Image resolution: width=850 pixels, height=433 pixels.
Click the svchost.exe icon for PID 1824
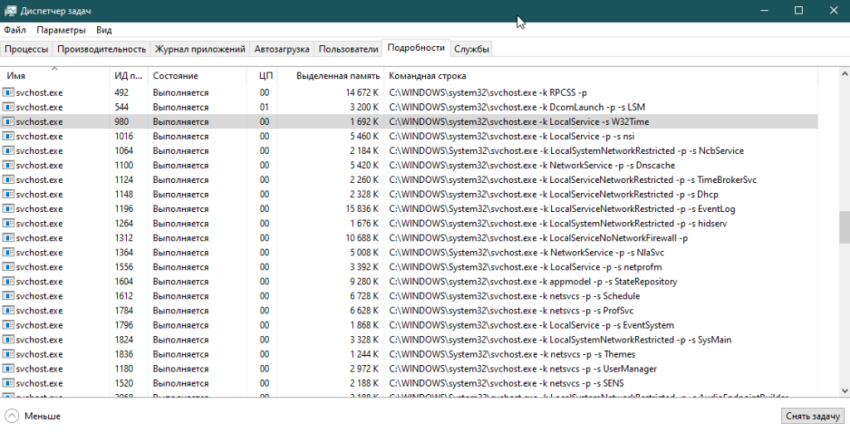(x=8, y=340)
